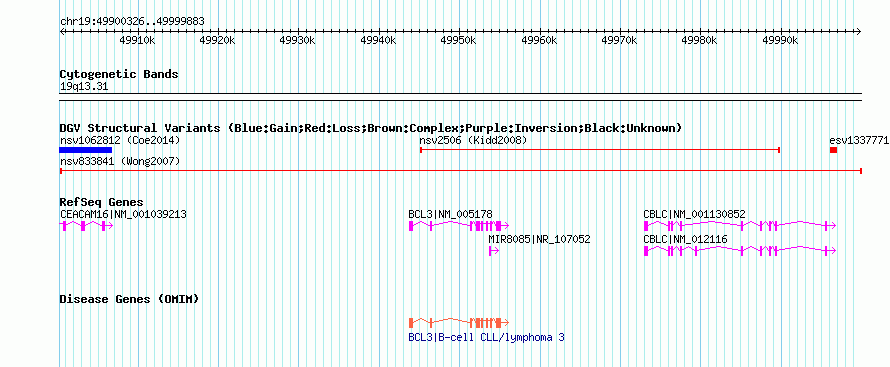Click the BCL3|NM_005178 label
The image size is (890, 367).
tap(451, 214)
